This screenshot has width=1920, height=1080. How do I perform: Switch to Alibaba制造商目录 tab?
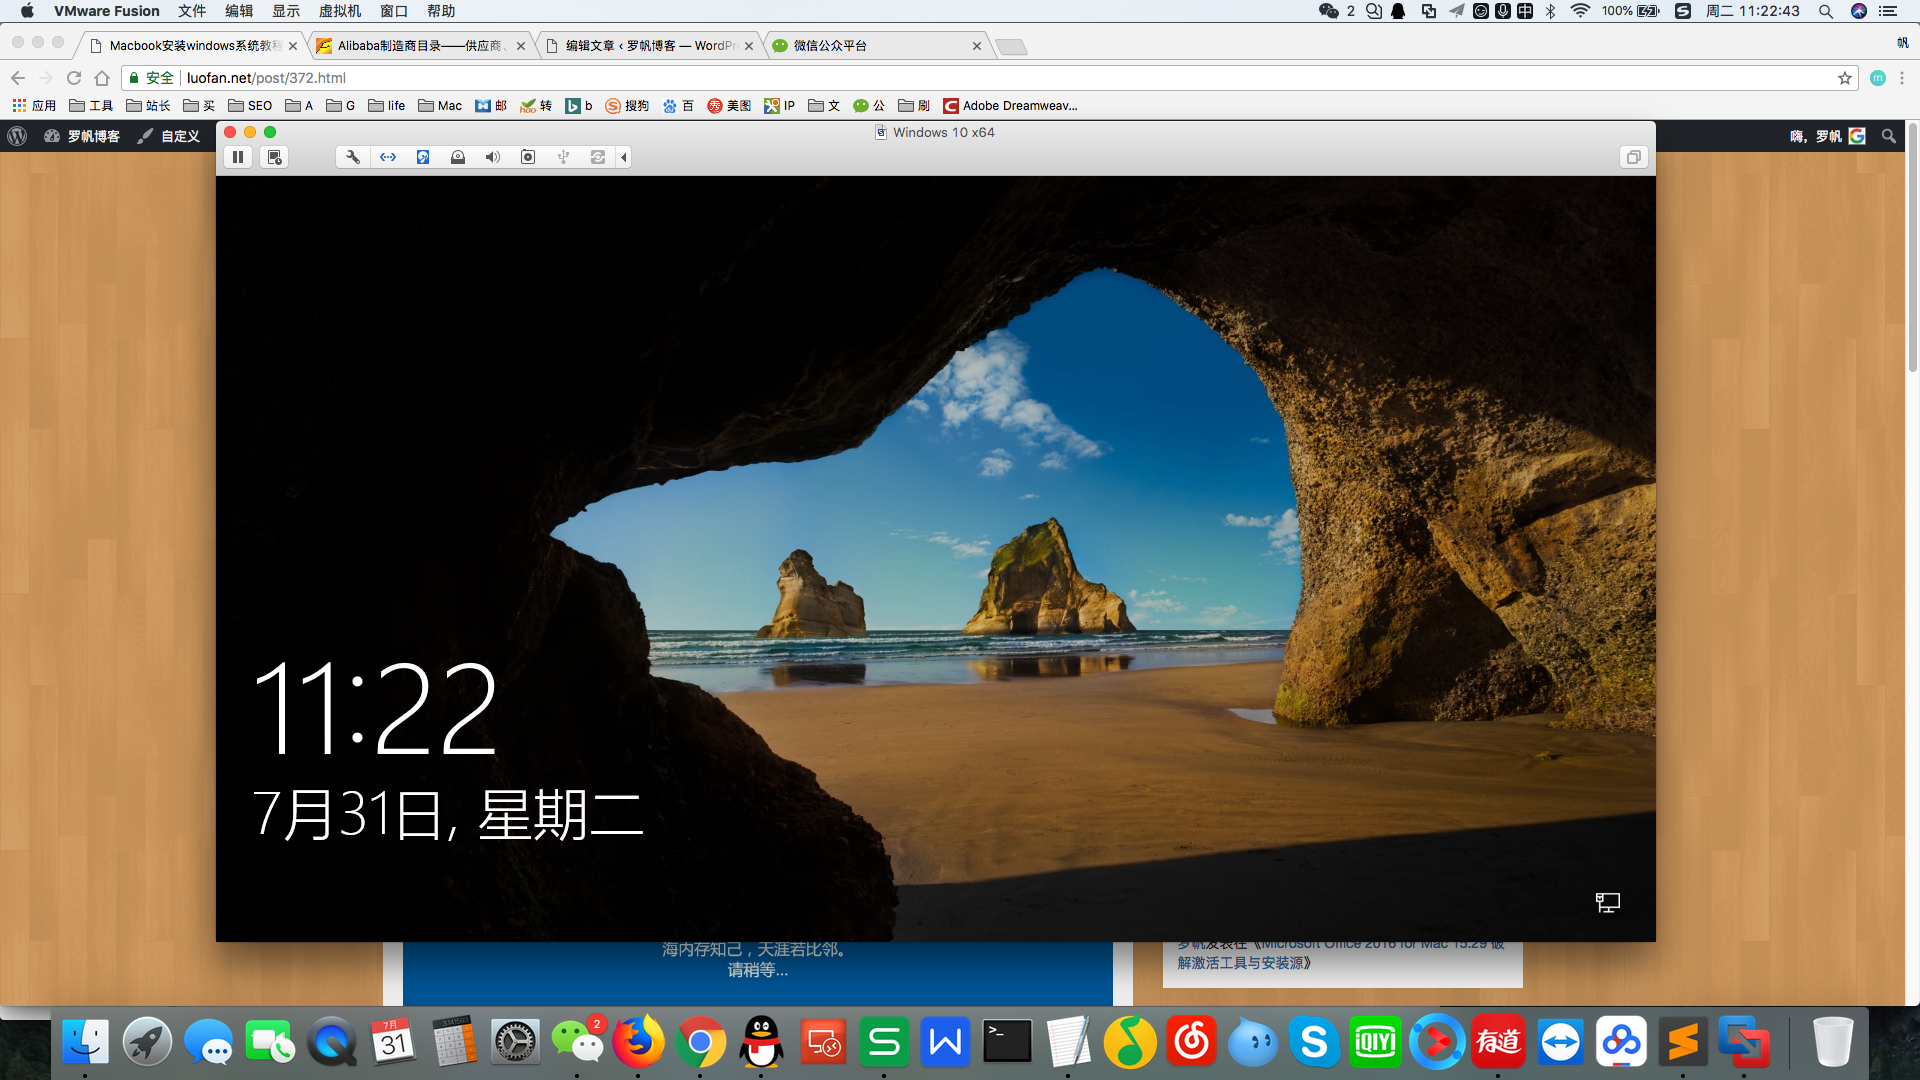(421, 46)
